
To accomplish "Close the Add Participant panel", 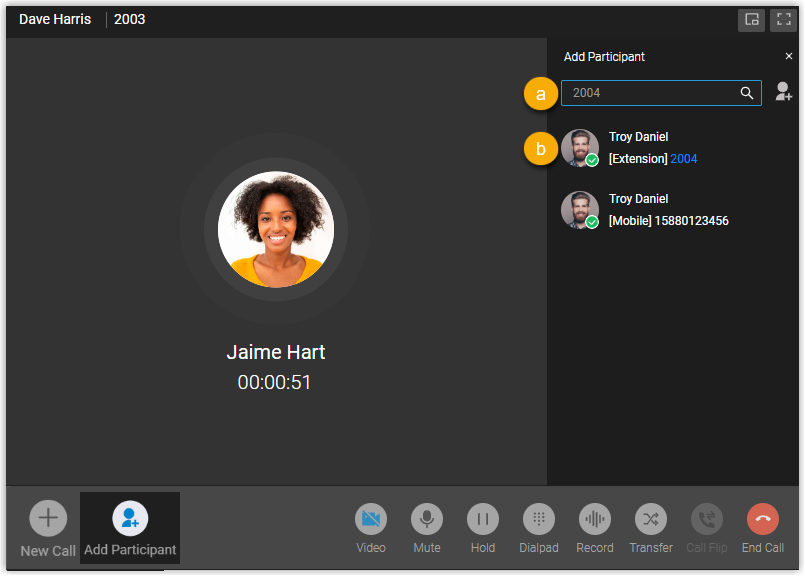I will pos(789,56).
